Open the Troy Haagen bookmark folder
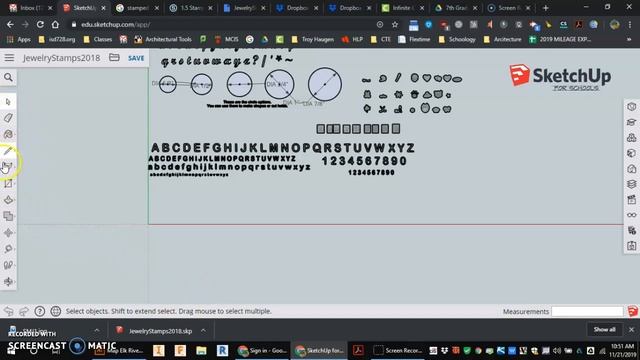Screen dimensions: 640x360 [x=313, y=39]
